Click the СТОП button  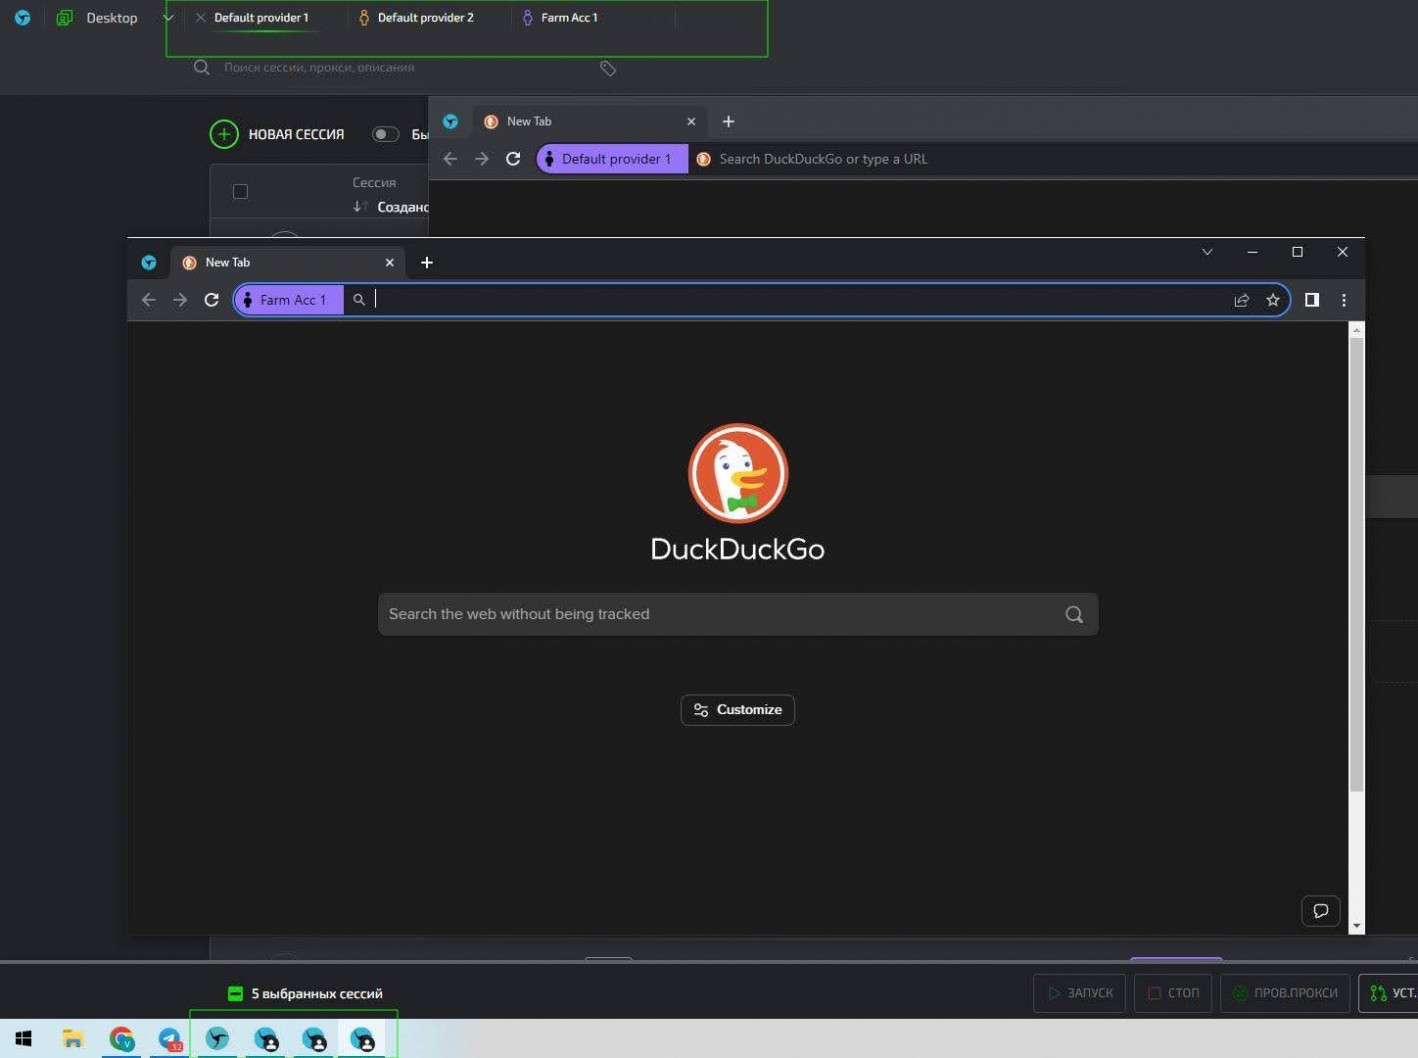coord(1173,993)
